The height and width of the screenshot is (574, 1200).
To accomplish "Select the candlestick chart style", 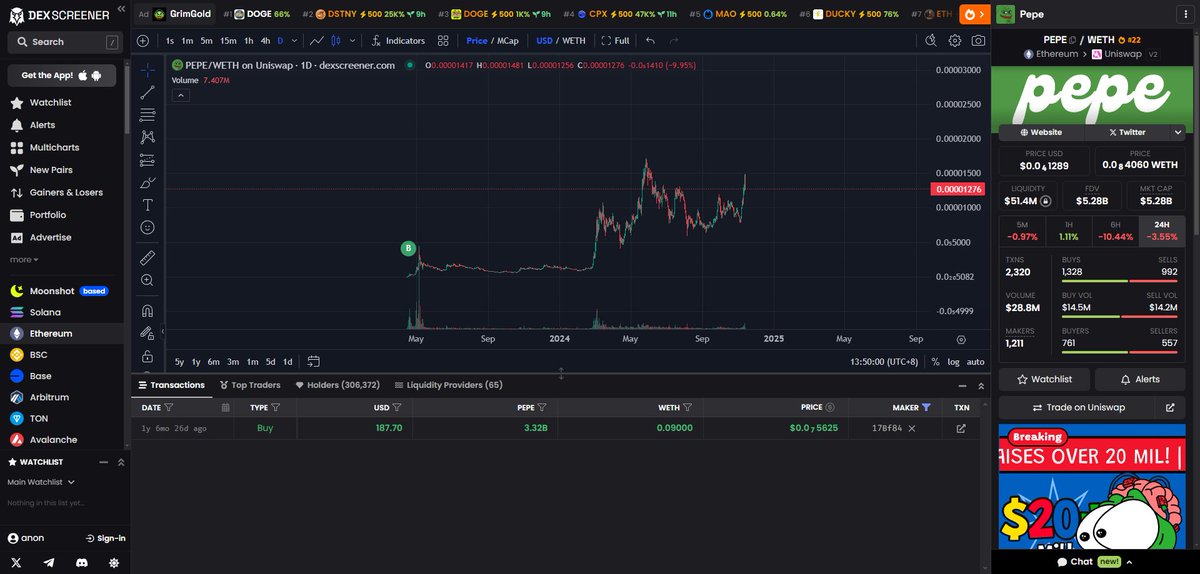I will coord(337,41).
